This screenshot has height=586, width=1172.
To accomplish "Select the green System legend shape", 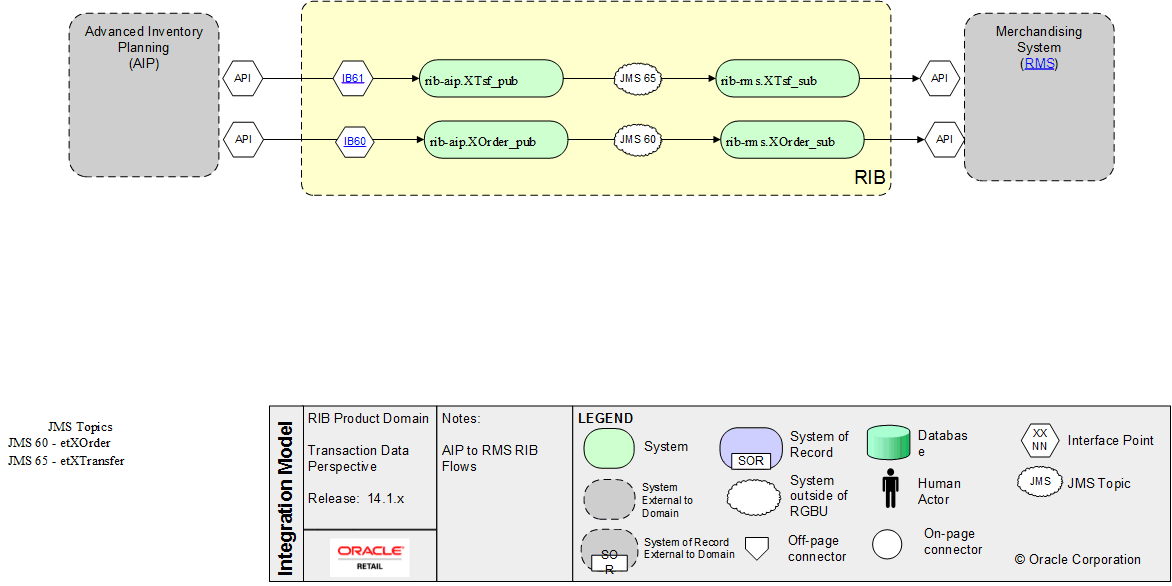I will click(x=609, y=448).
